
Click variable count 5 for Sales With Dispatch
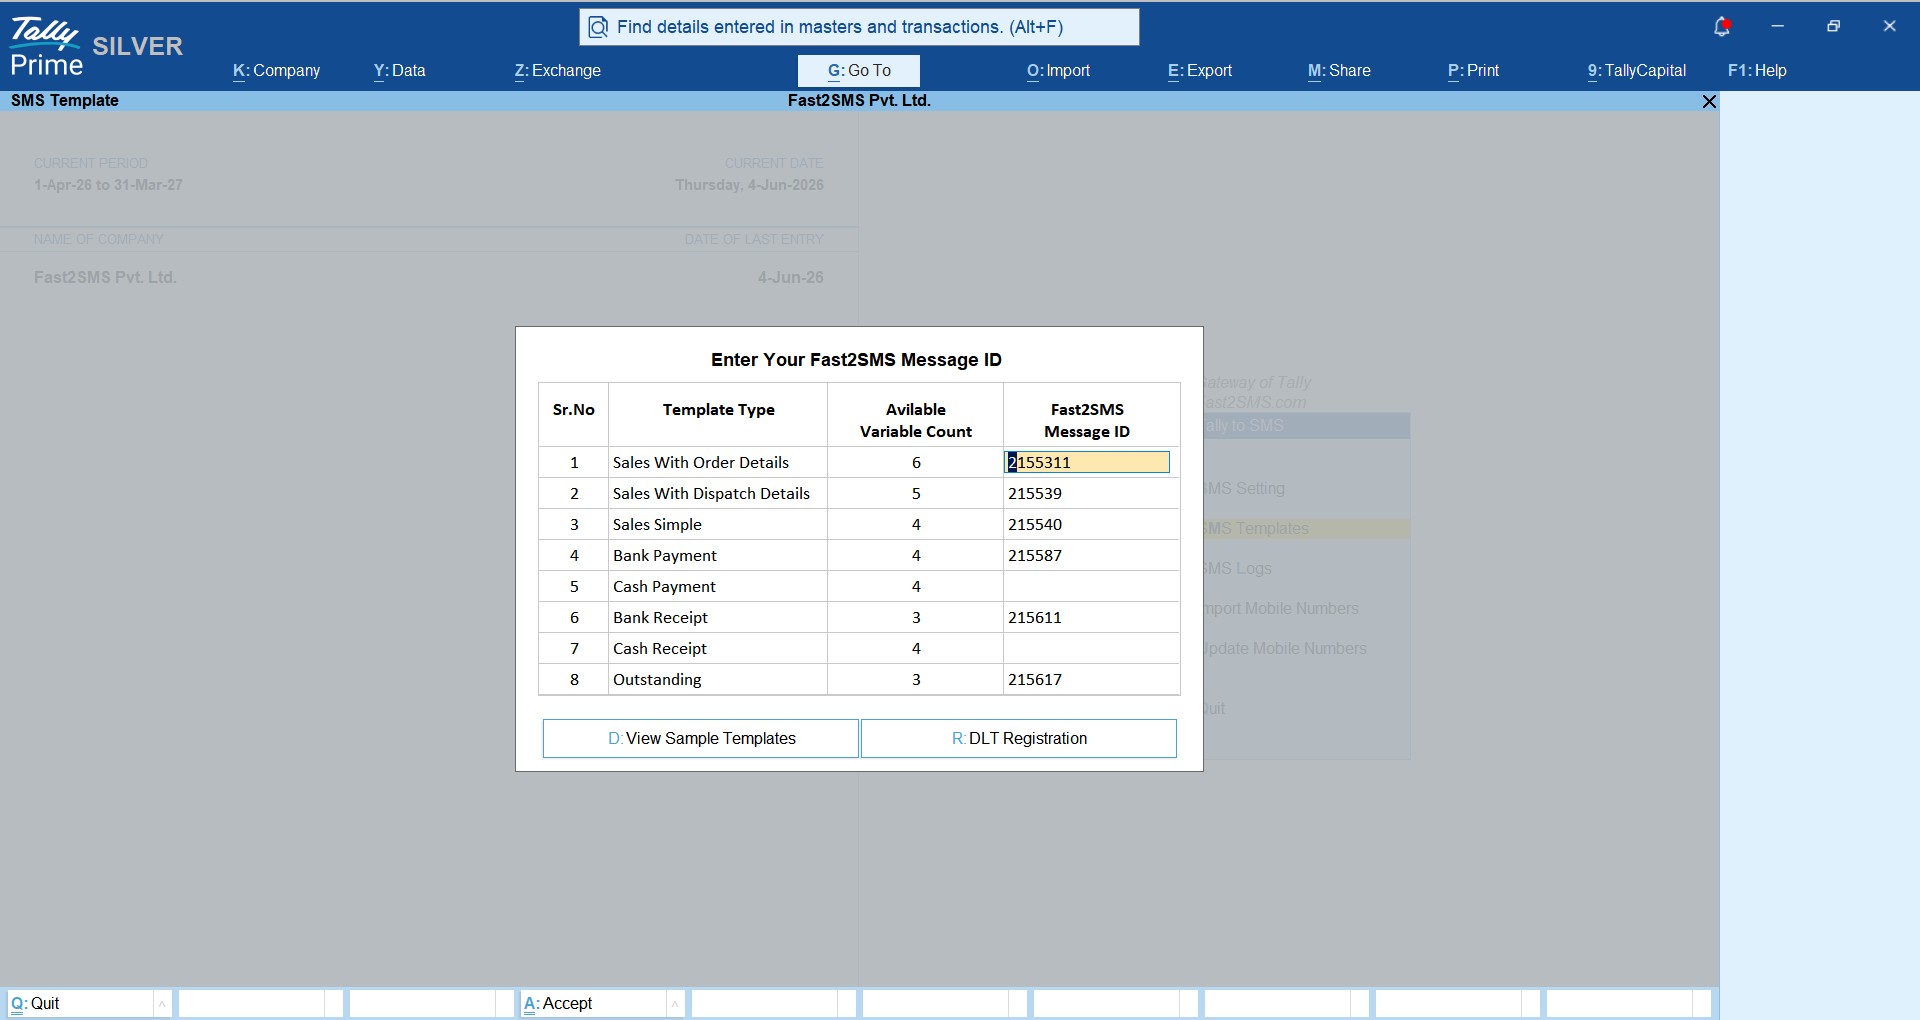coord(916,493)
